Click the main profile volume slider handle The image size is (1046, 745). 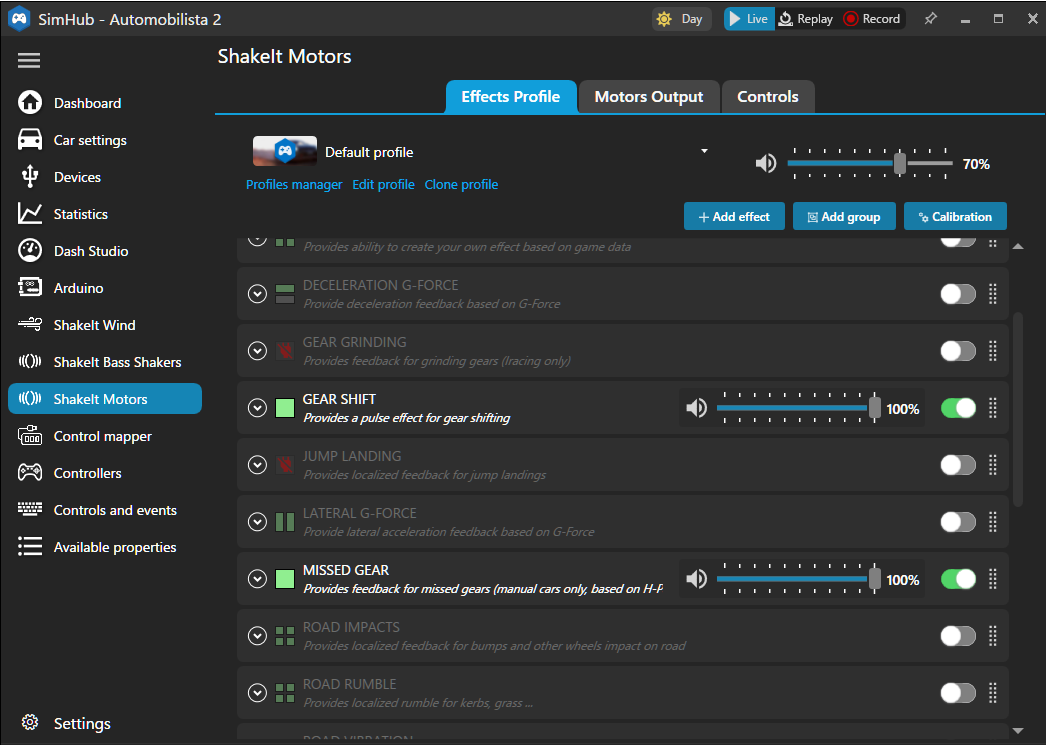[x=900, y=163]
